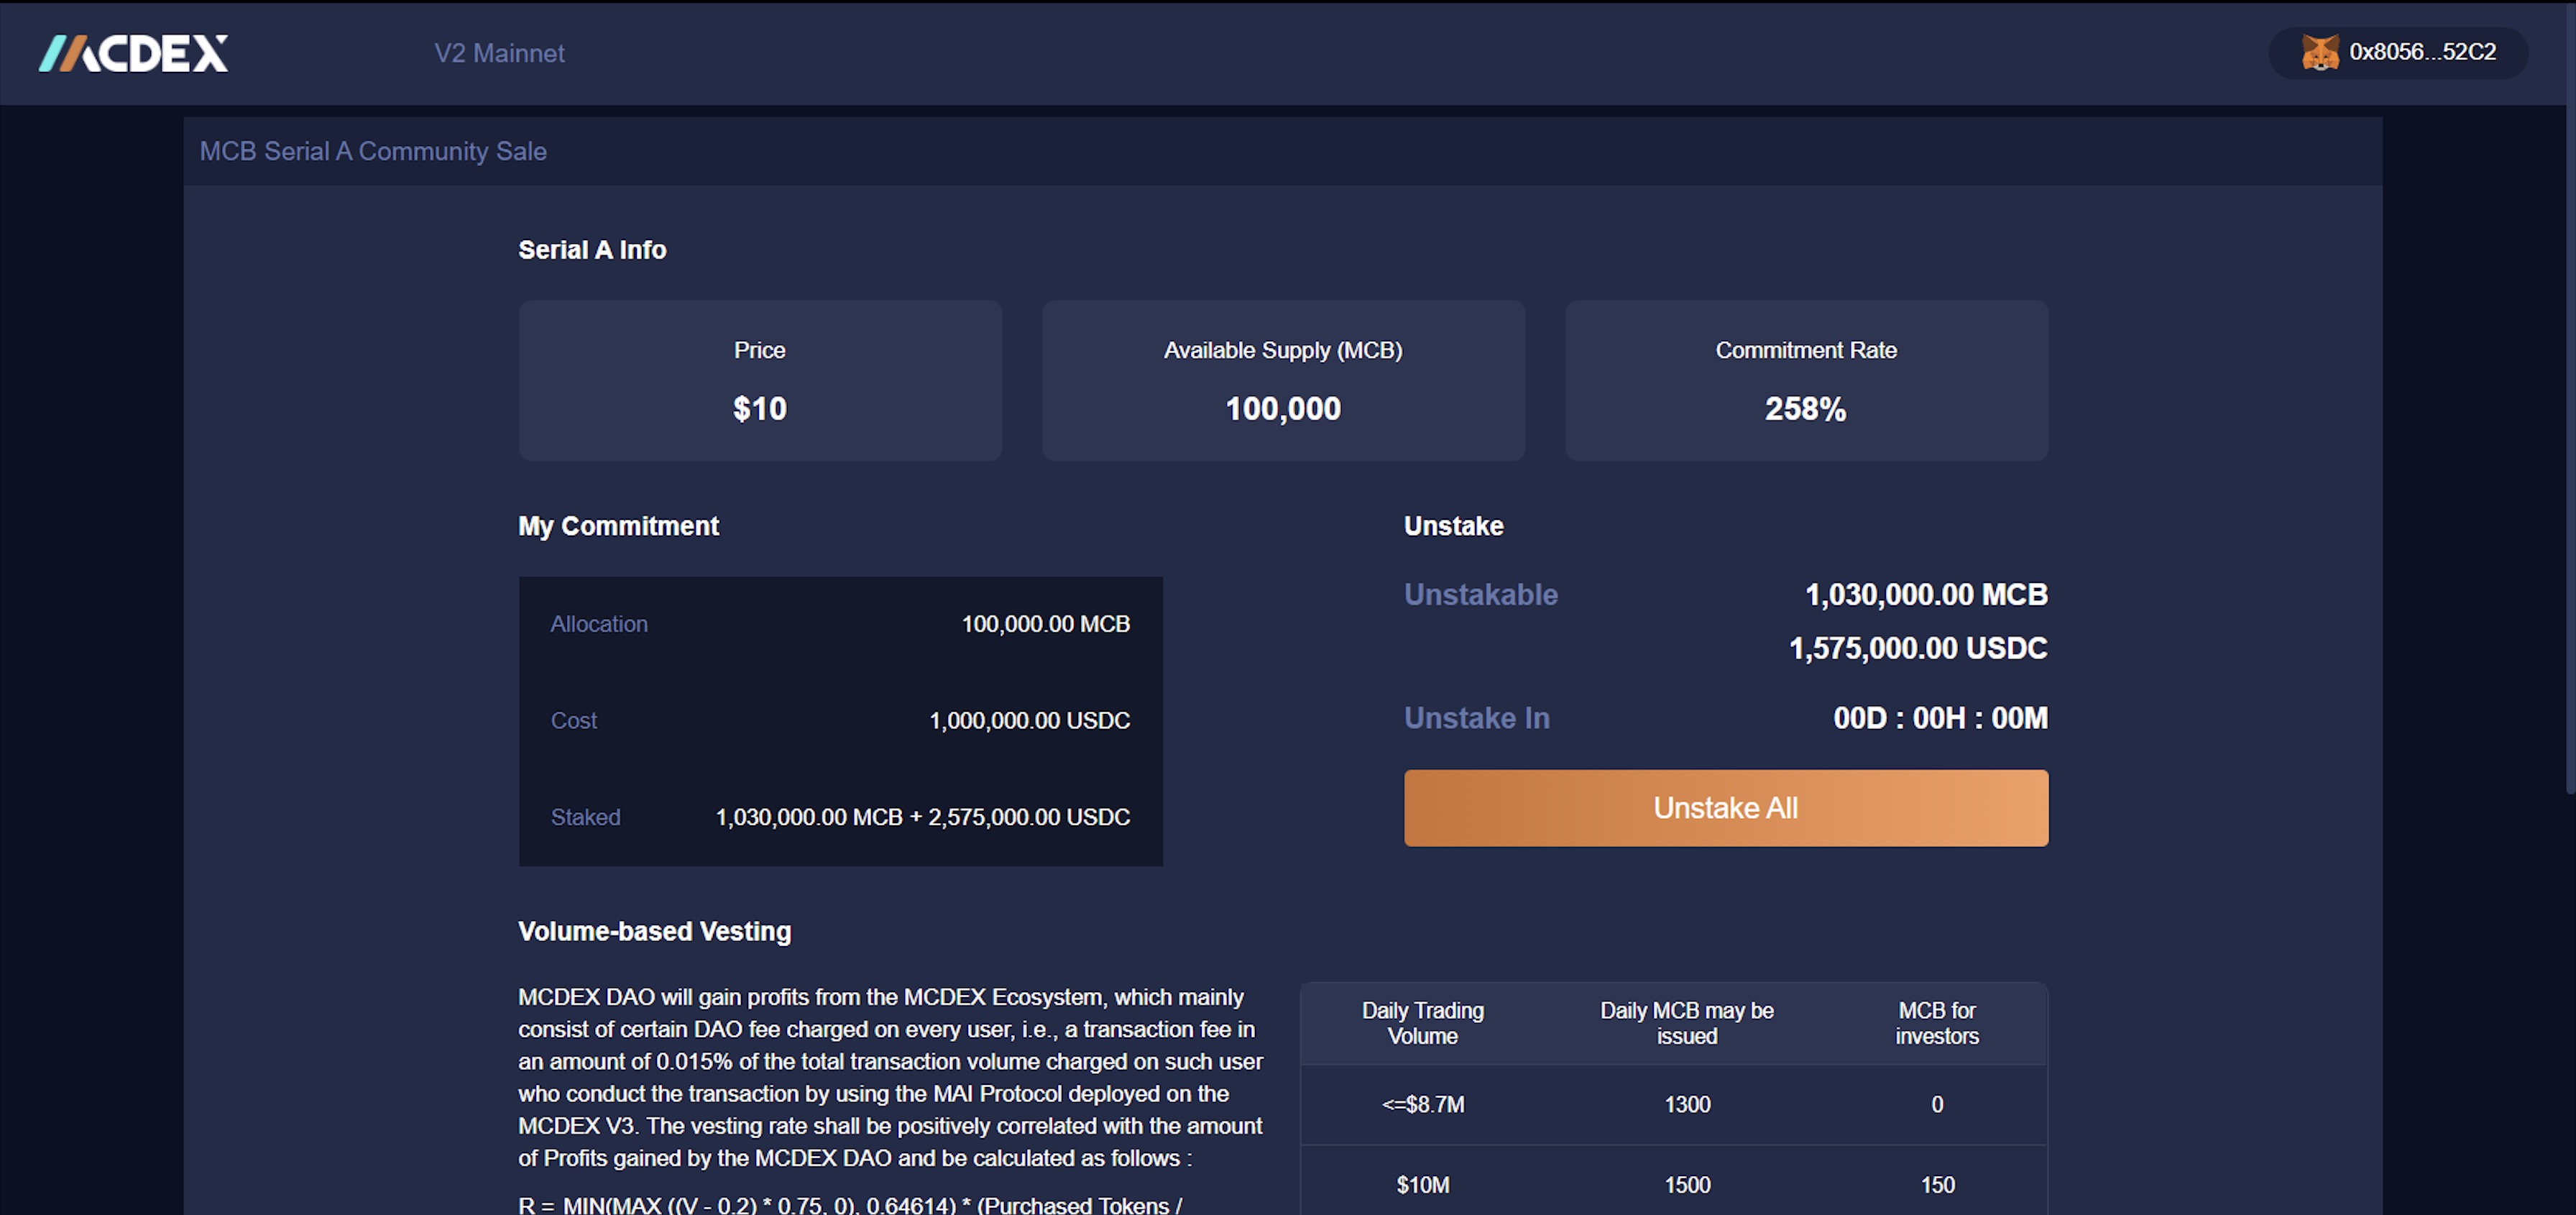Click the Commitment Rate 258% value

tap(1806, 408)
